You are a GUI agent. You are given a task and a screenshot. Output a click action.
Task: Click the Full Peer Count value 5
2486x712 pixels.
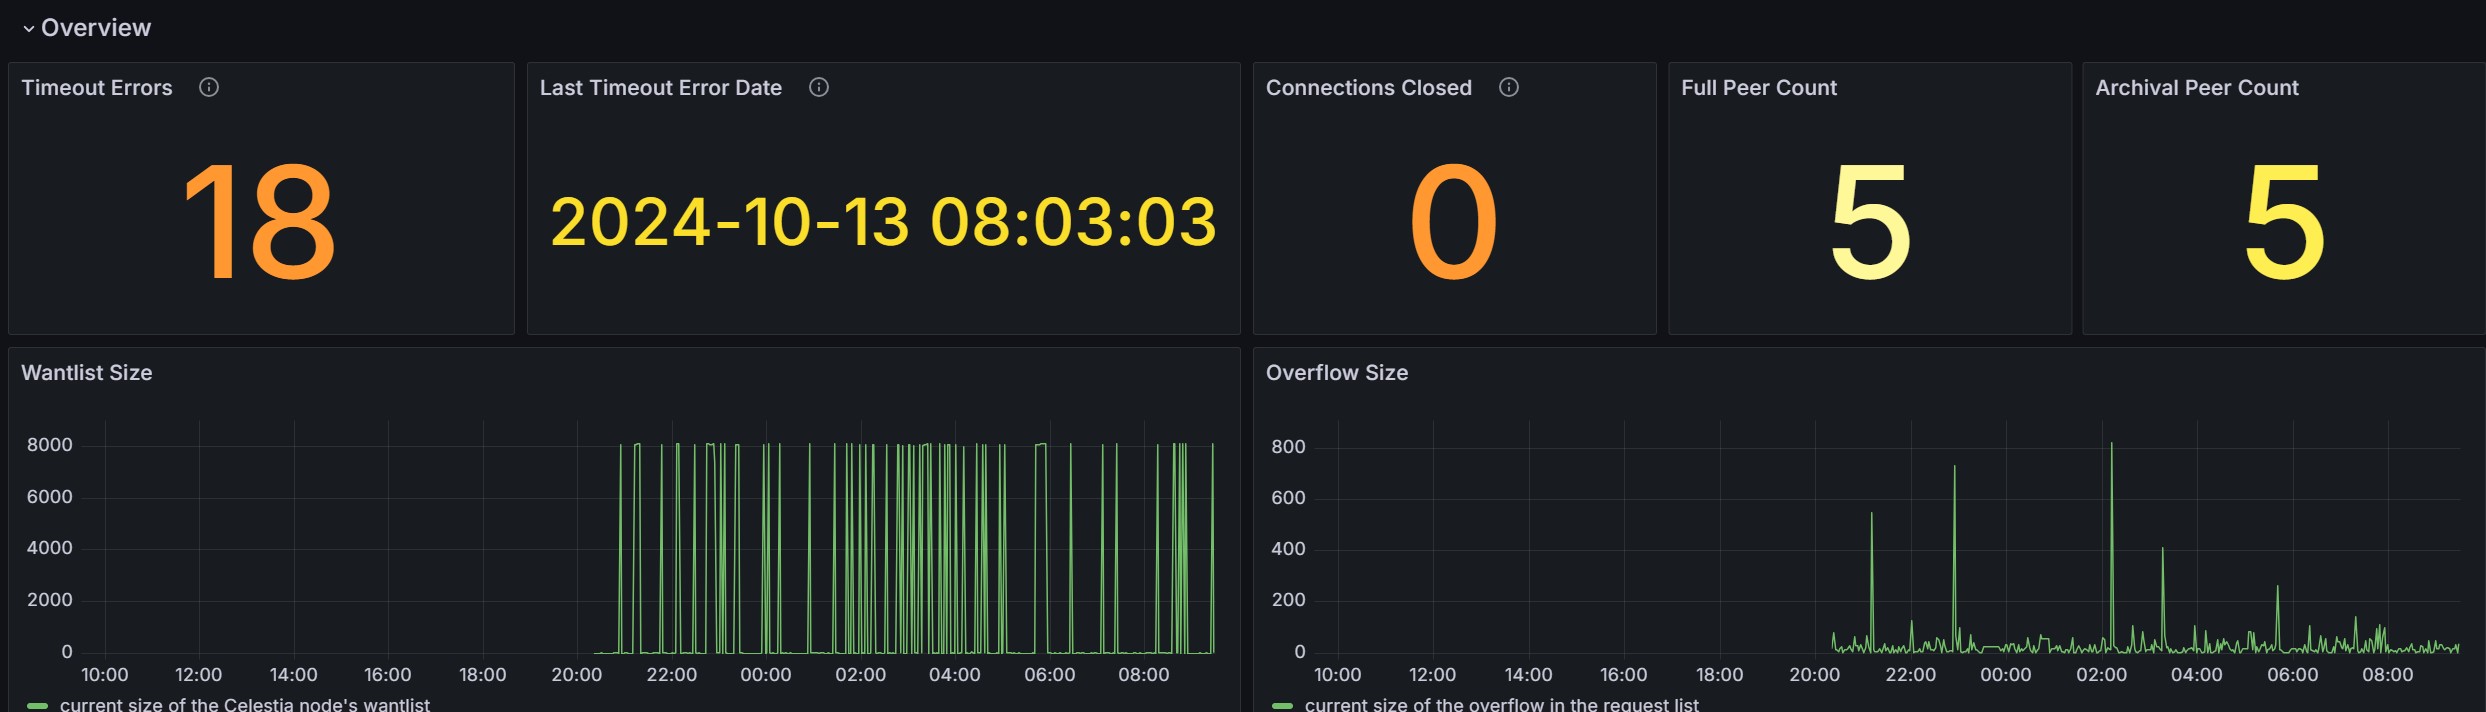(1870, 222)
